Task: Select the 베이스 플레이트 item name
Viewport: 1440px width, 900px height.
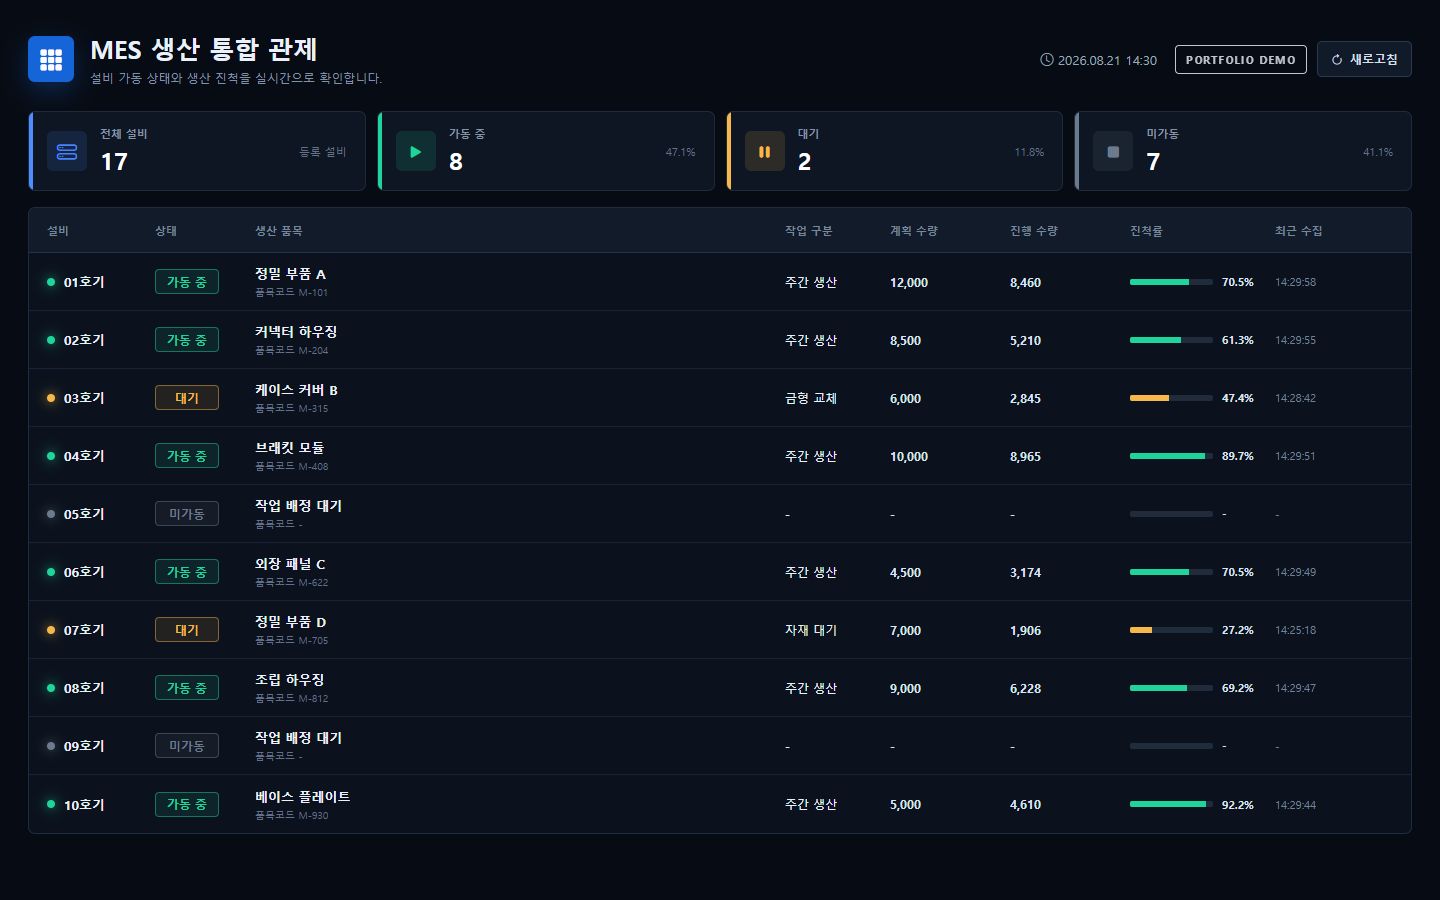Action: 302,797
